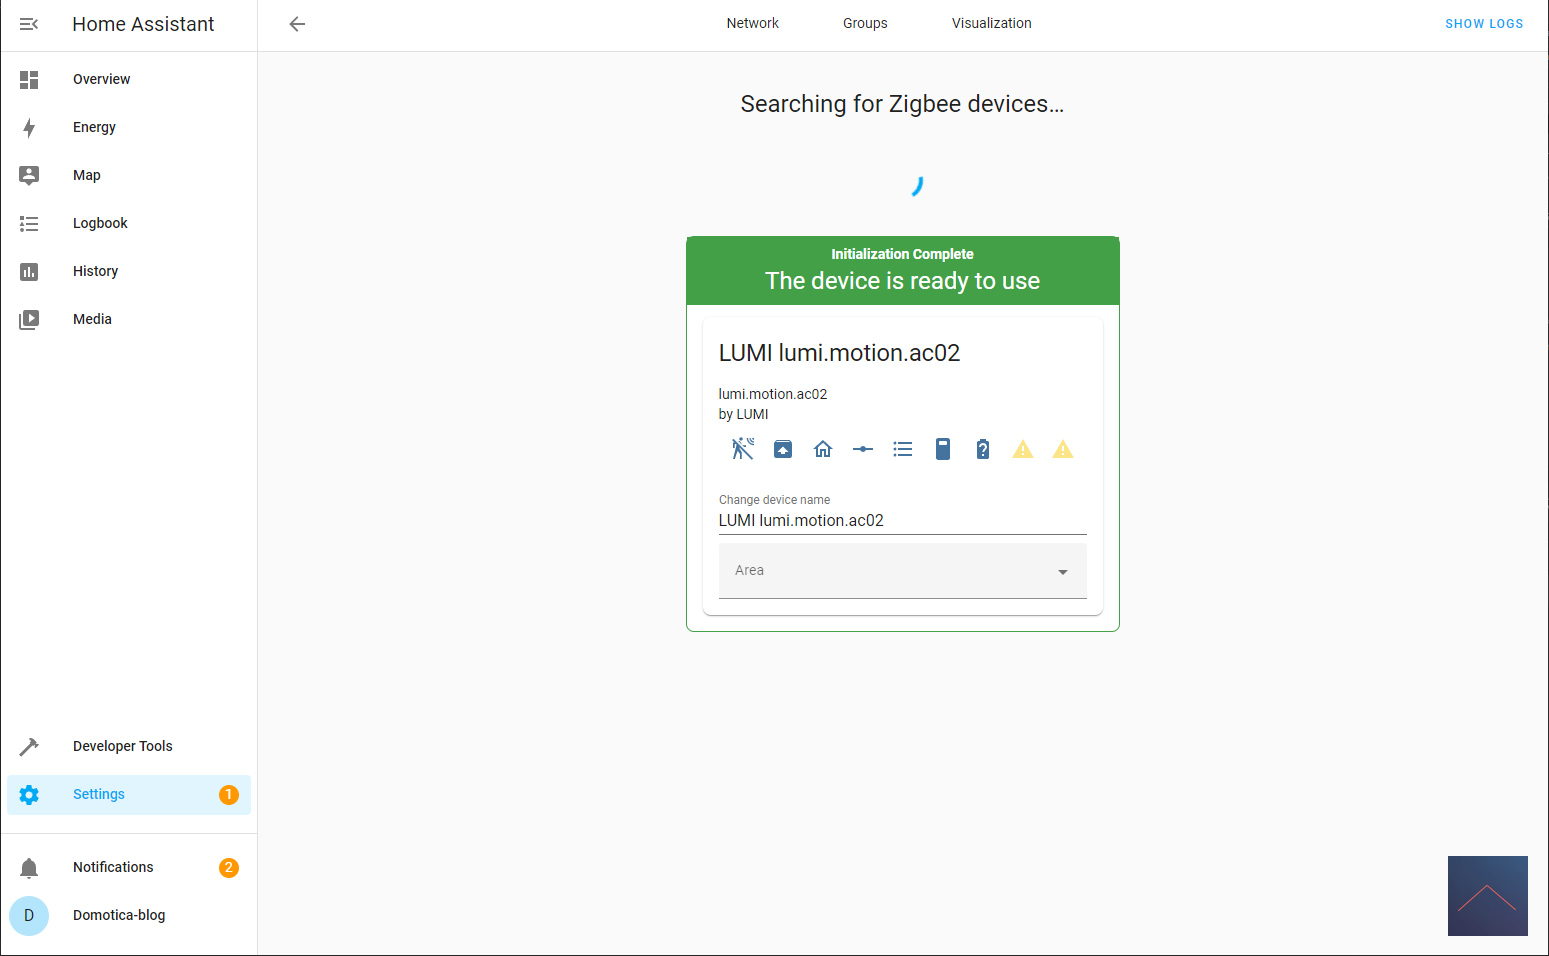Edit the Change device name field
The image size is (1549, 956).
click(903, 520)
